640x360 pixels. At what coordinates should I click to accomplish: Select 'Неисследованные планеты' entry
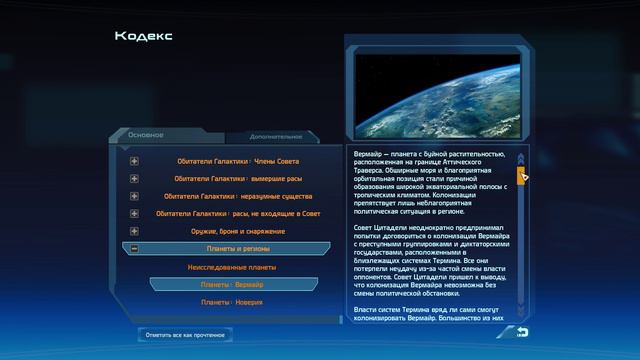click(232, 267)
